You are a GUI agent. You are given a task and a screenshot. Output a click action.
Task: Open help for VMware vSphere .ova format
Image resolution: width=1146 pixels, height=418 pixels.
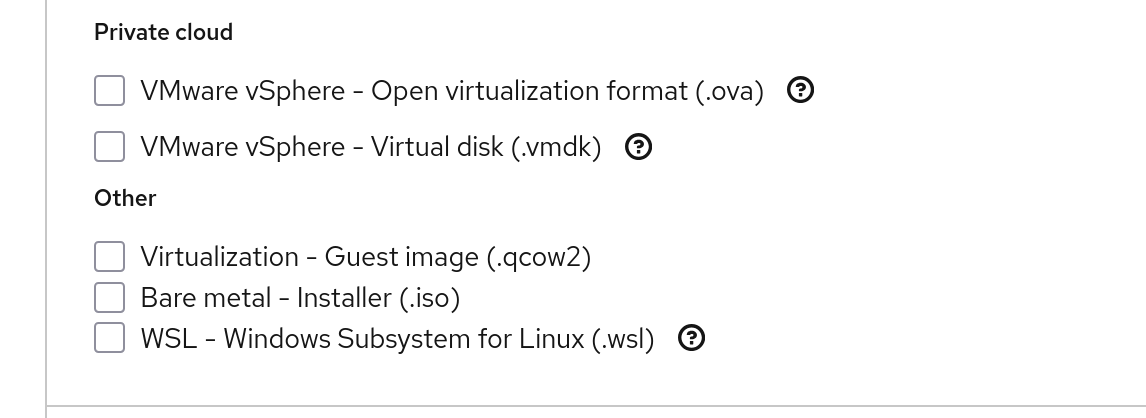(x=800, y=91)
